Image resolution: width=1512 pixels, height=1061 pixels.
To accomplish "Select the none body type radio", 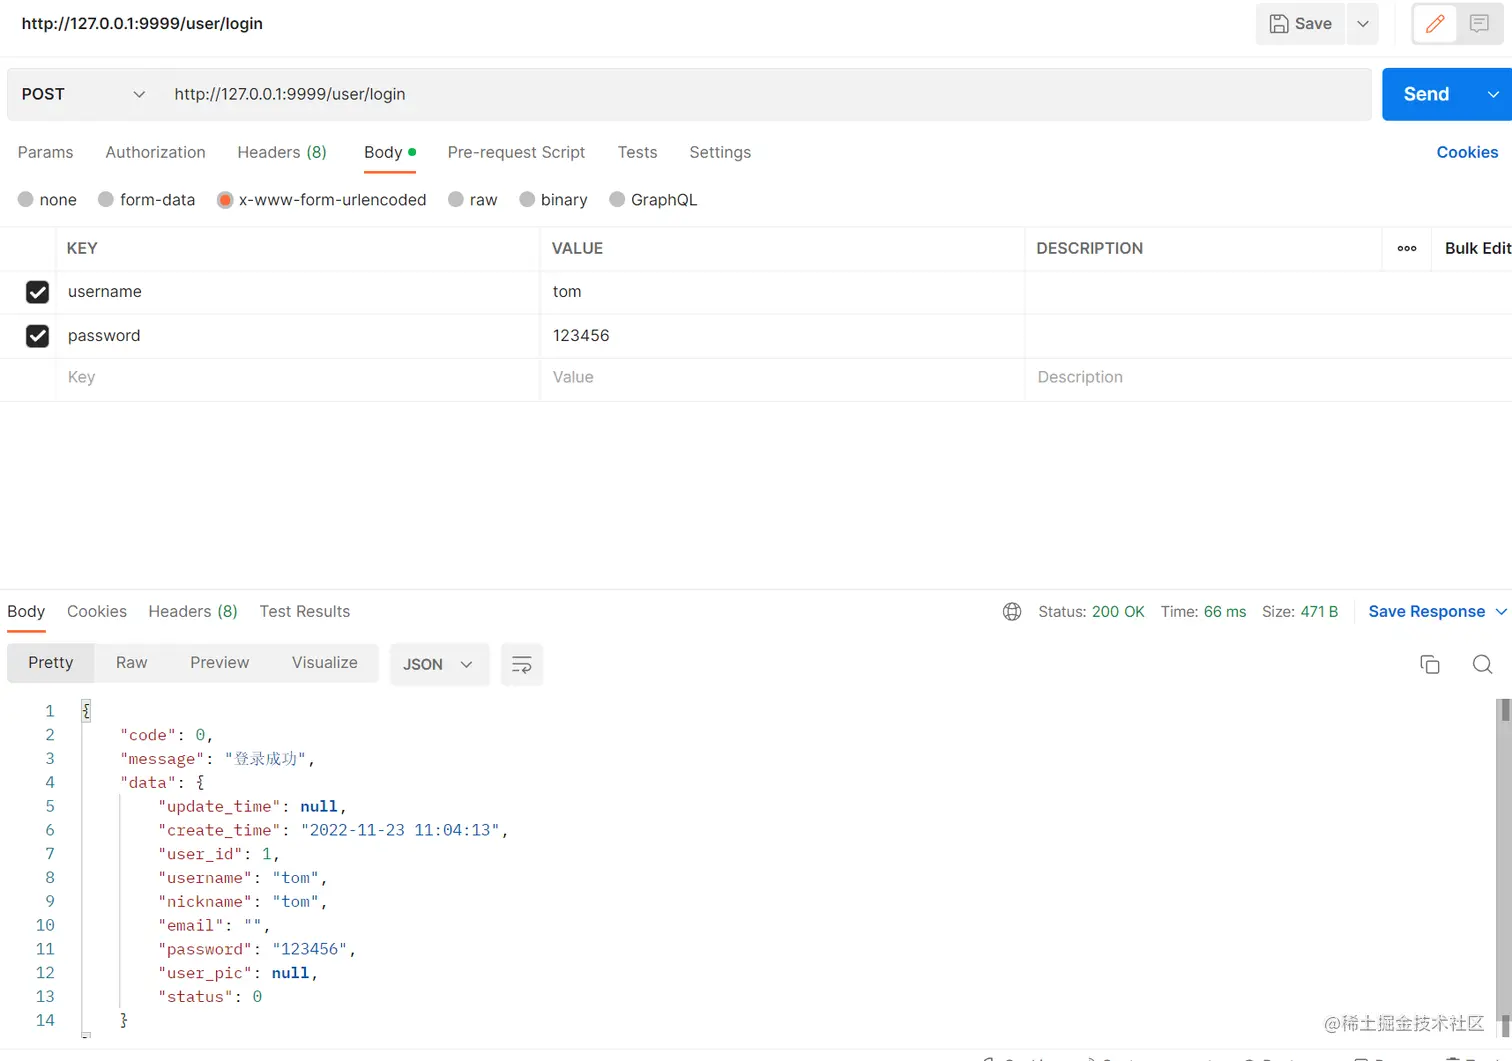I will 26,200.
